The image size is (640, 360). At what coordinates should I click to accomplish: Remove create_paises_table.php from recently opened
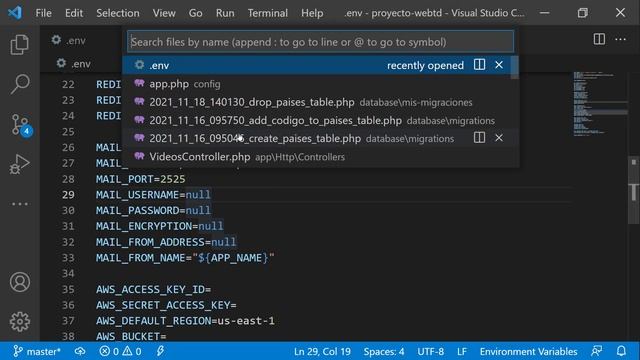499,138
